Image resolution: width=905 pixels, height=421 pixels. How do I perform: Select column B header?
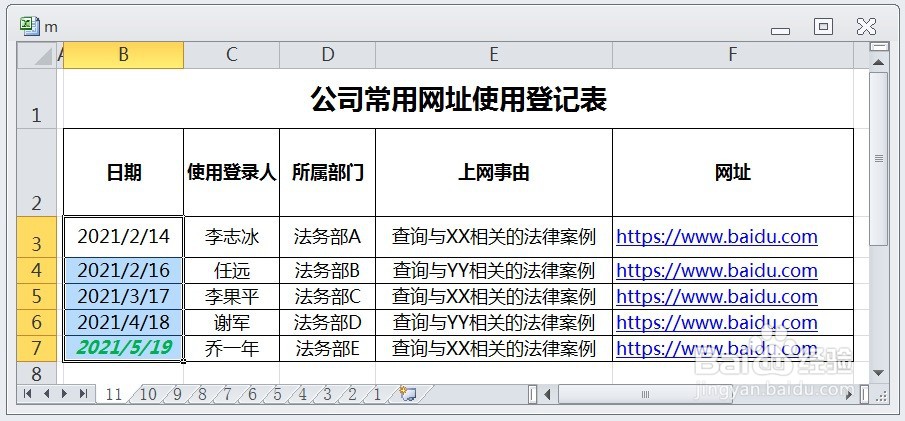click(x=124, y=55)
